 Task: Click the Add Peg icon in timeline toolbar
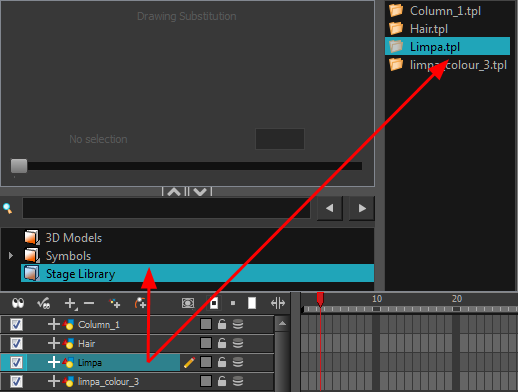(x=140, y=303)
